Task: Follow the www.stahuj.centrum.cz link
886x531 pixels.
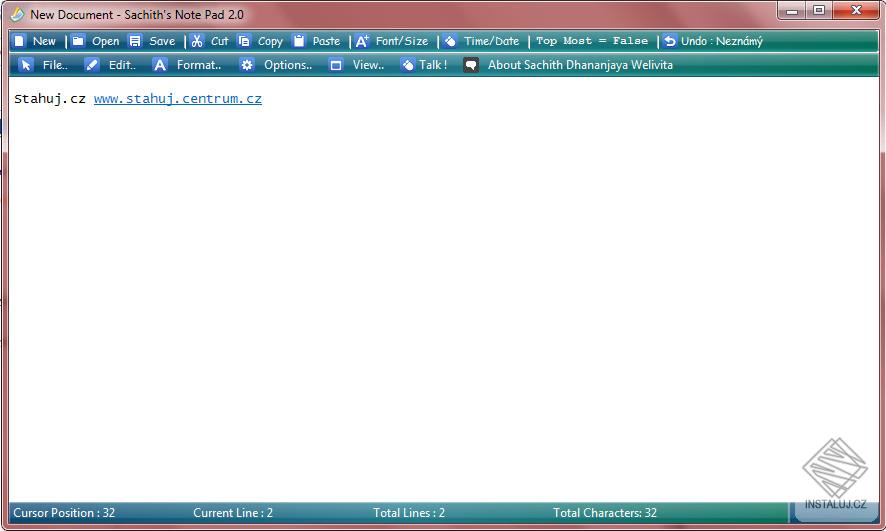Action: (x=177, y=99)
